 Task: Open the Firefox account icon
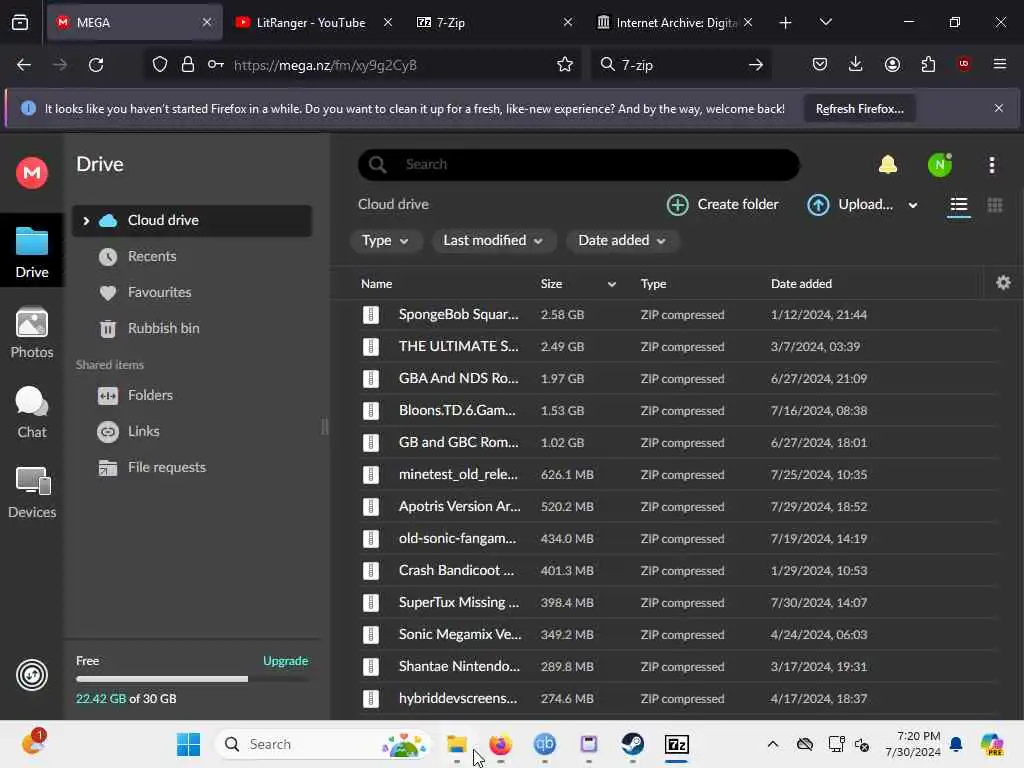[x=892, y=64]
